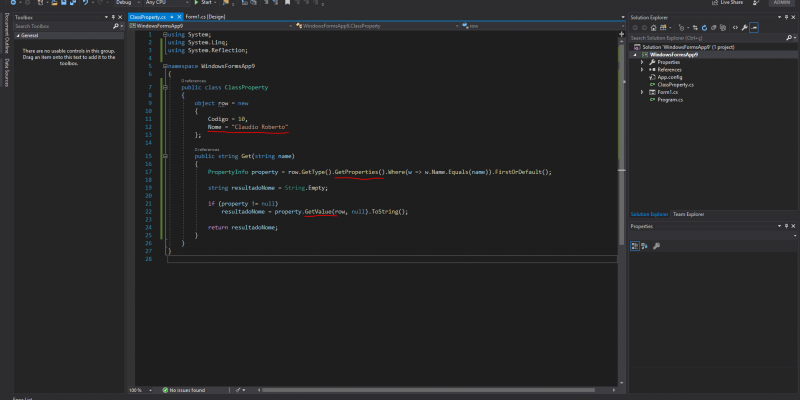The width and height of the screenshot is (800, 400).
Task: Click the Property Pages wrench in Properties panel
Action: [657, 246]
